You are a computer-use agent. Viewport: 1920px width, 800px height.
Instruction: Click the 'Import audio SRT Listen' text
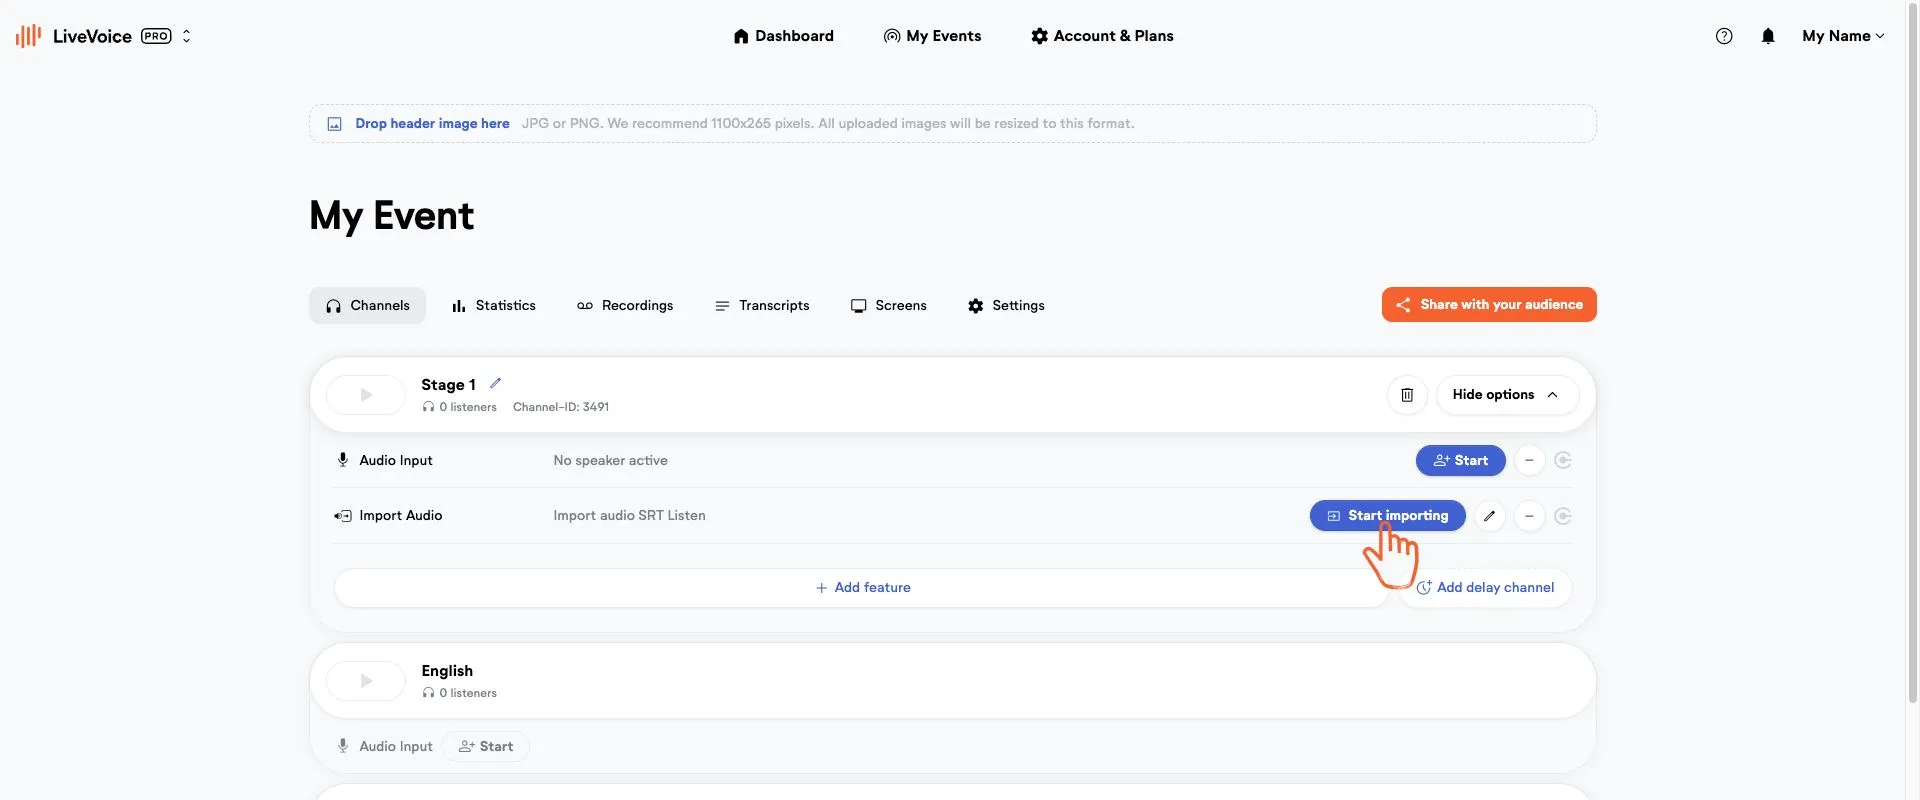629,516
